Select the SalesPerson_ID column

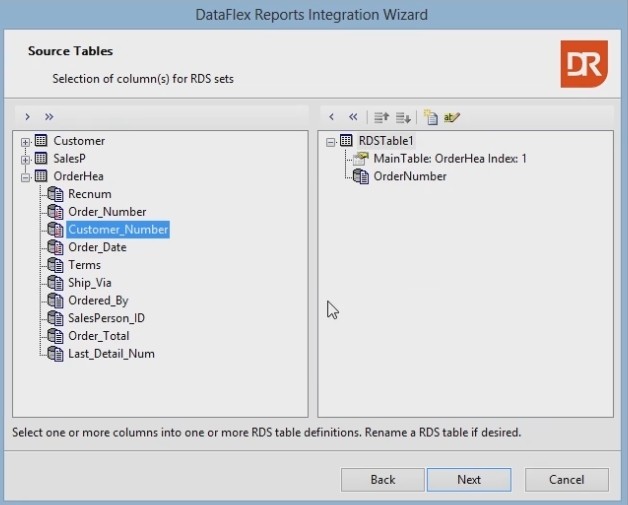pyautogui.click(x=106, y=318)
